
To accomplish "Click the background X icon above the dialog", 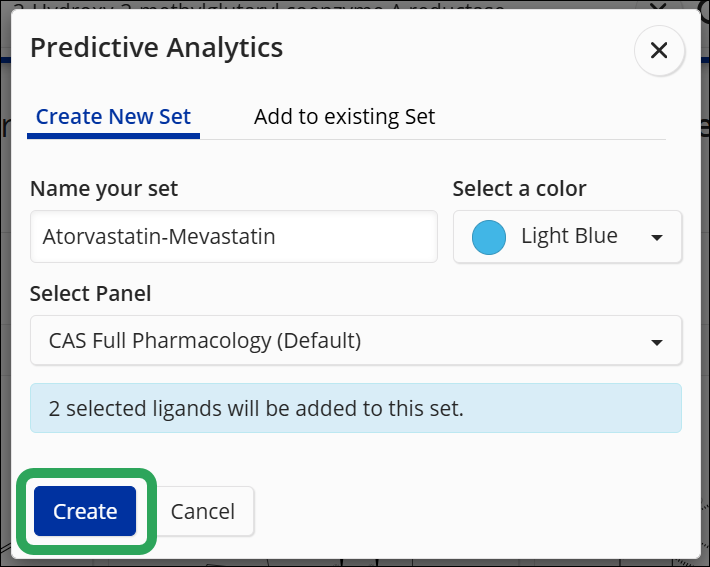I will [x=657, y=6].
